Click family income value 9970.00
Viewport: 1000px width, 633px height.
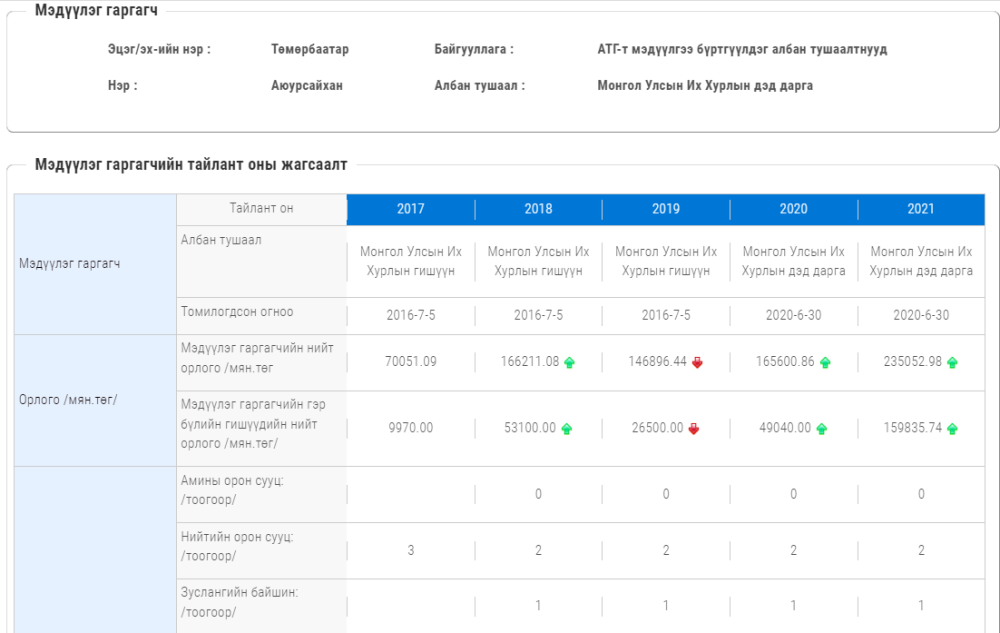point(411,428)
